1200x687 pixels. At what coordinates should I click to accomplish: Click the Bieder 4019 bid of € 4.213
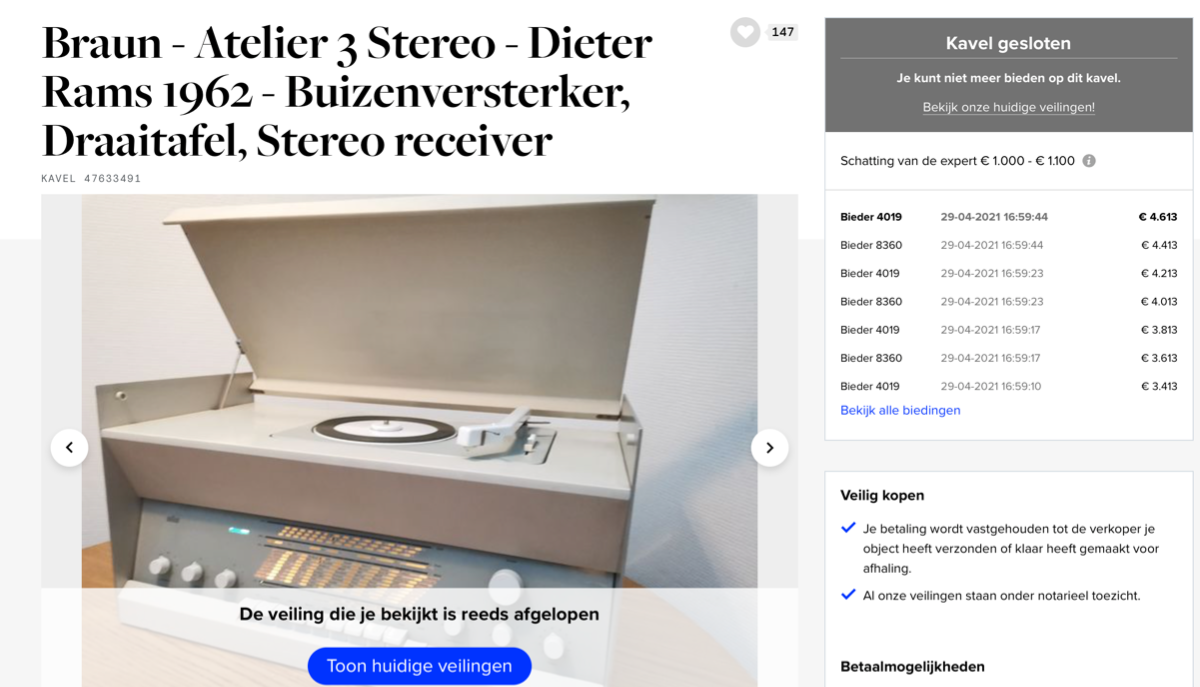pos(1008,273)
